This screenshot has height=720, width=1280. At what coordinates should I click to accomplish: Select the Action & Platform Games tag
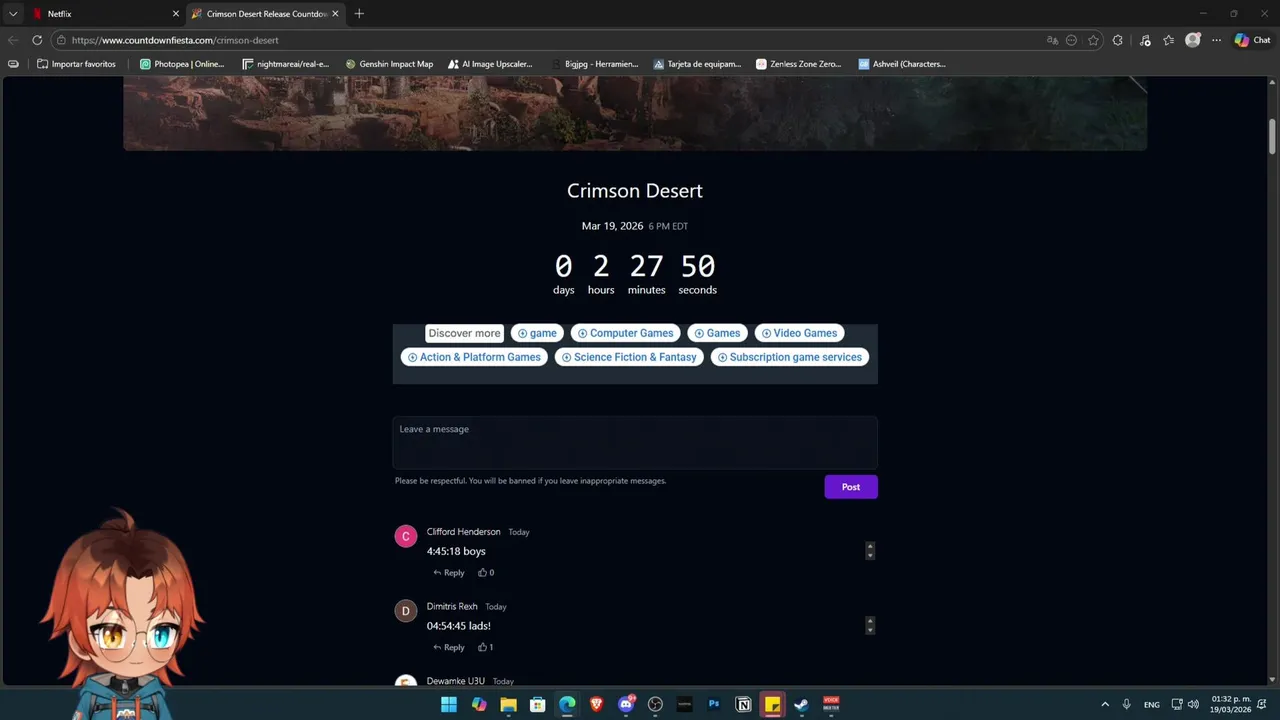click(x=474, y=357)
